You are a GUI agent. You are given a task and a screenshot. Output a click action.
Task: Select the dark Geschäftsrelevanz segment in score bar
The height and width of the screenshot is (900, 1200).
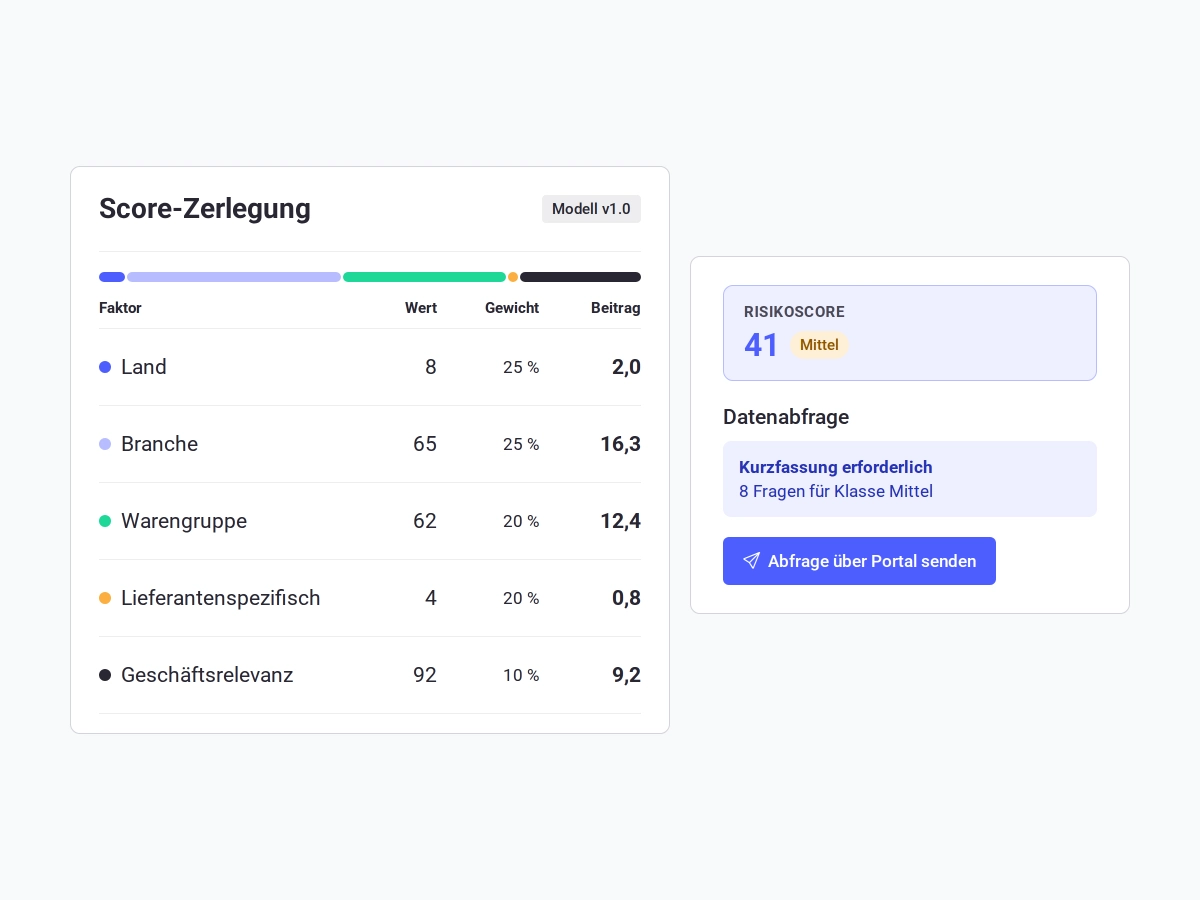point(580,277)
